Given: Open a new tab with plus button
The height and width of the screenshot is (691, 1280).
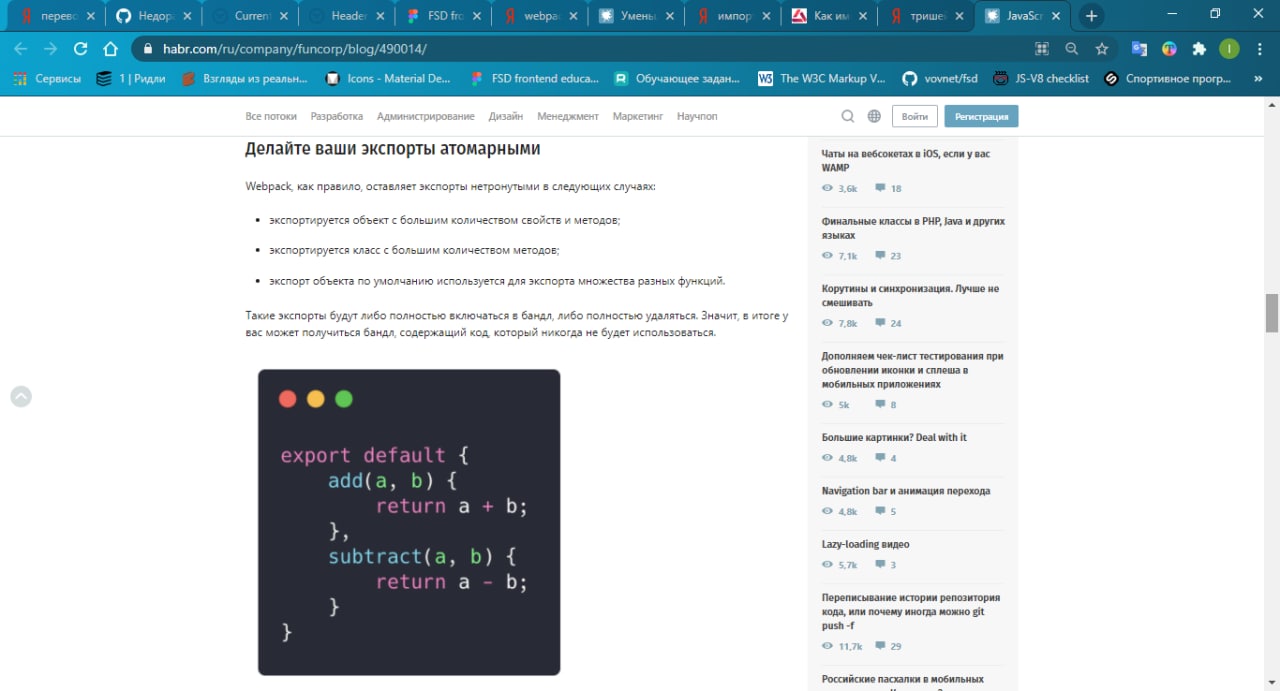Looking at the screenshot, I should click(1092, 16).
